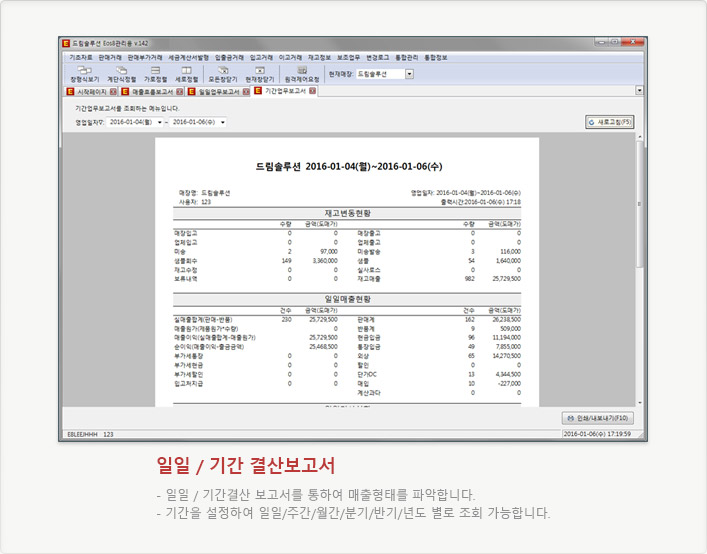Click the scrollbar up arrow

coord(639,136)
